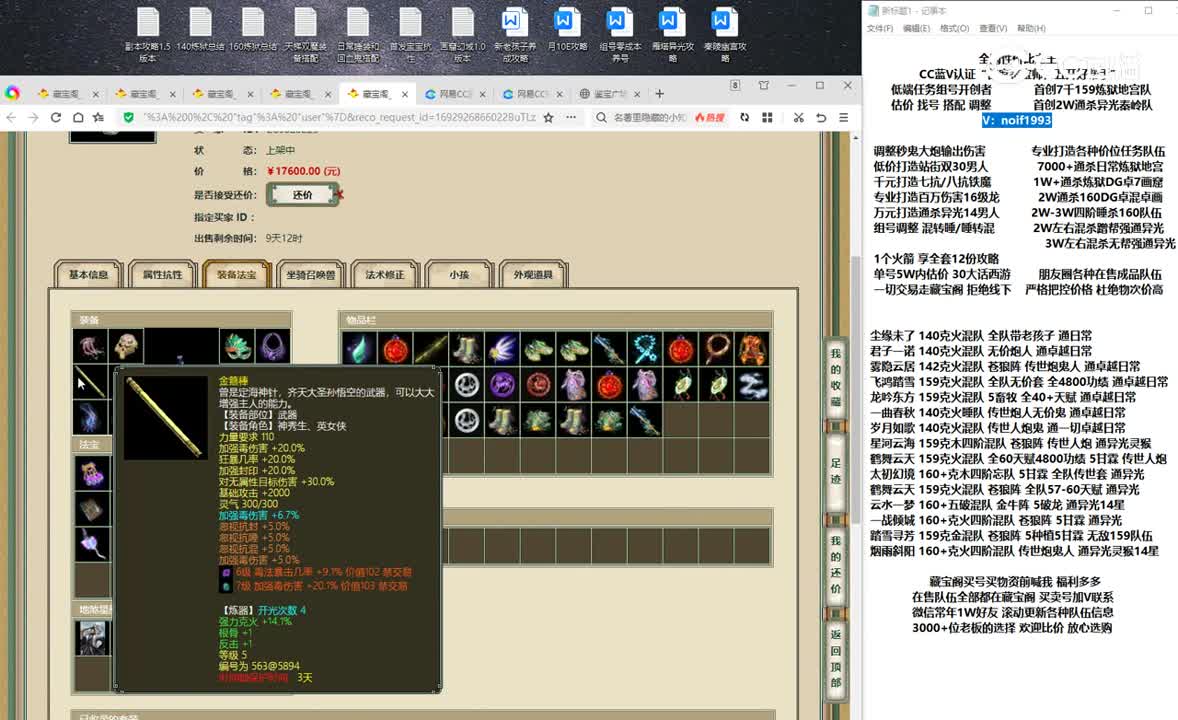Screen dimensions: 1178x720
Task: Open the browser skin shirt icon
Action: pyautogui.click(x=764, y=86)
